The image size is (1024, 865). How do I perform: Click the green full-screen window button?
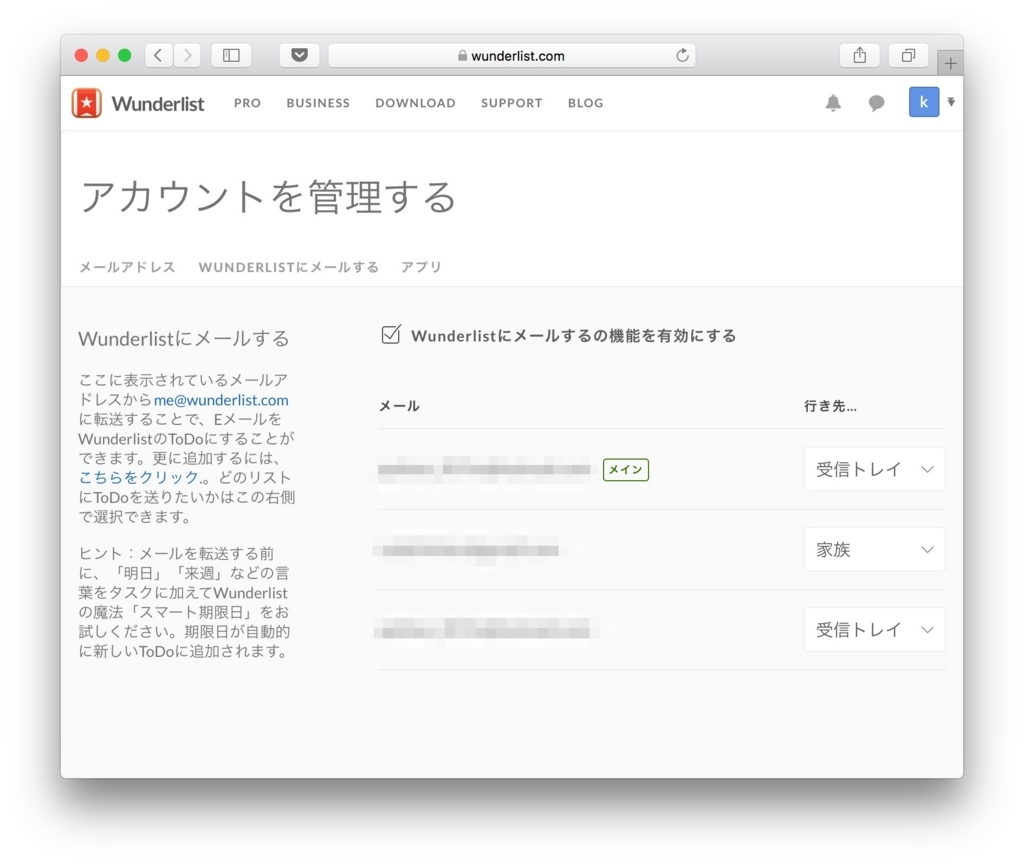[x=124, y=55]
